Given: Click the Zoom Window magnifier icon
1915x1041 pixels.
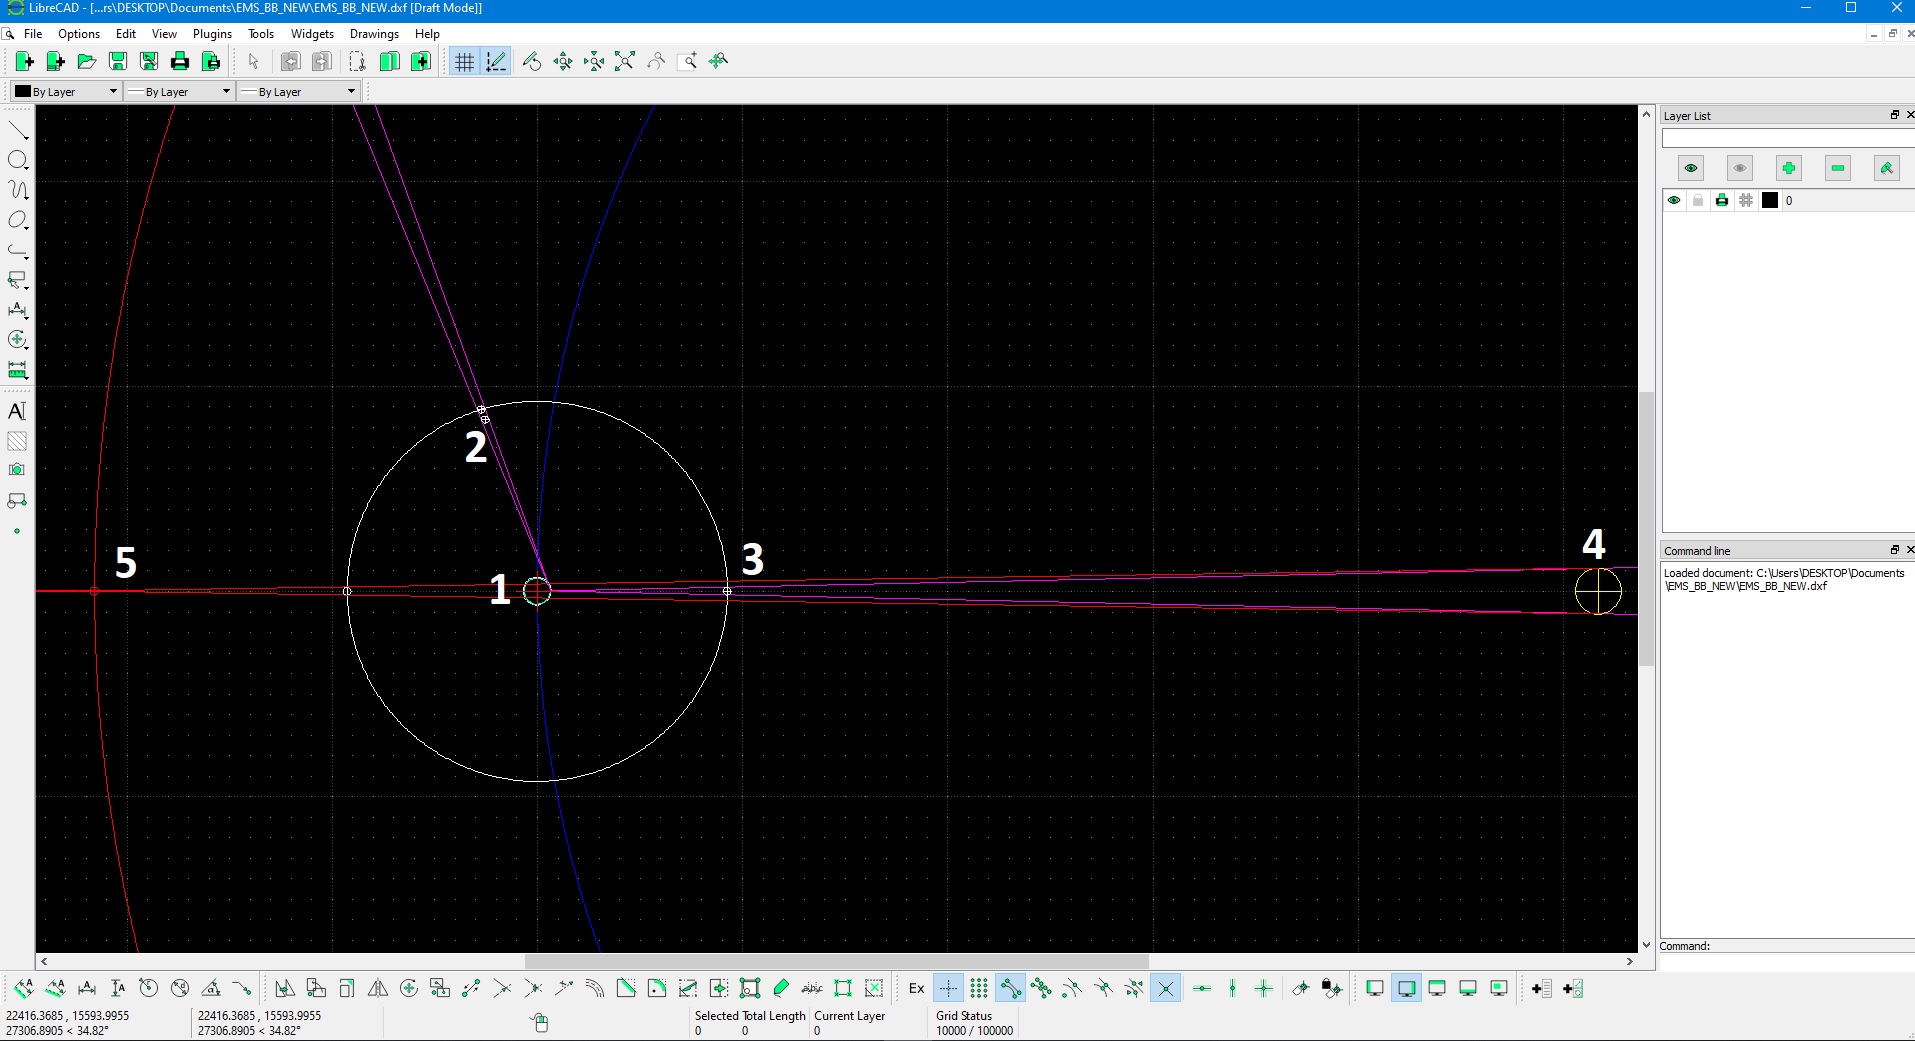Looking at the screenshot, I should [688, 62].
